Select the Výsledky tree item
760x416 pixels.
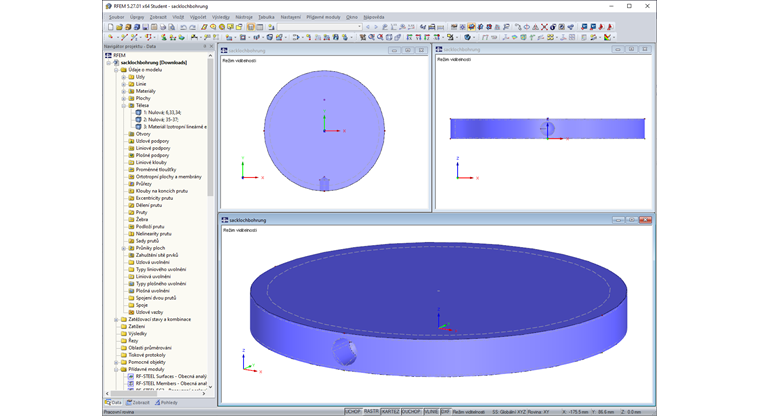(x=137, y=334)
